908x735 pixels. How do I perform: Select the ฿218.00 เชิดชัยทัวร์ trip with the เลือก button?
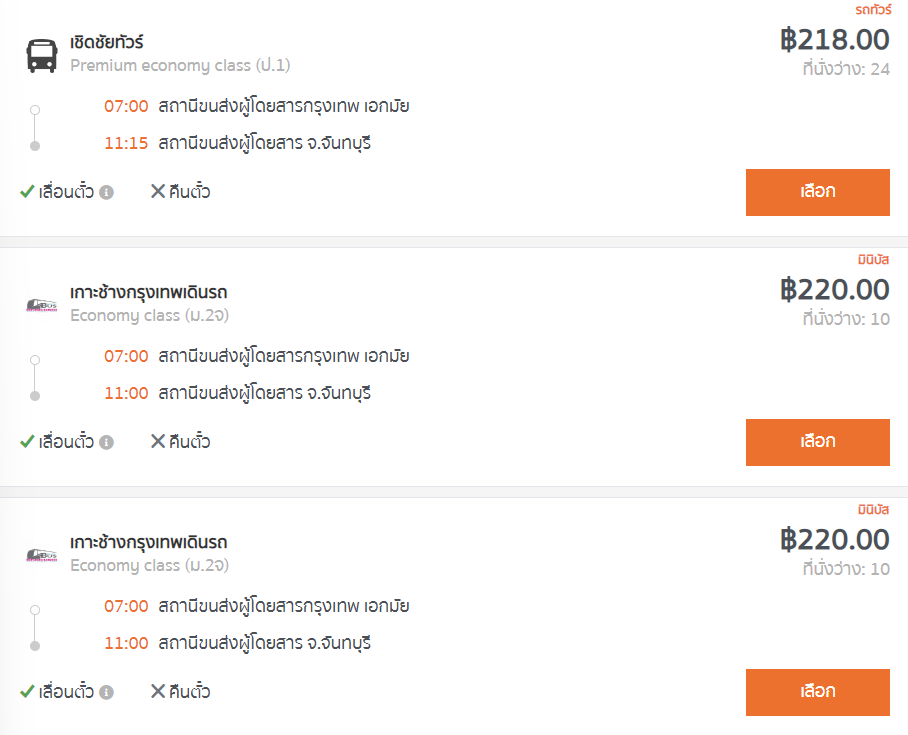[x=818, y=192]
